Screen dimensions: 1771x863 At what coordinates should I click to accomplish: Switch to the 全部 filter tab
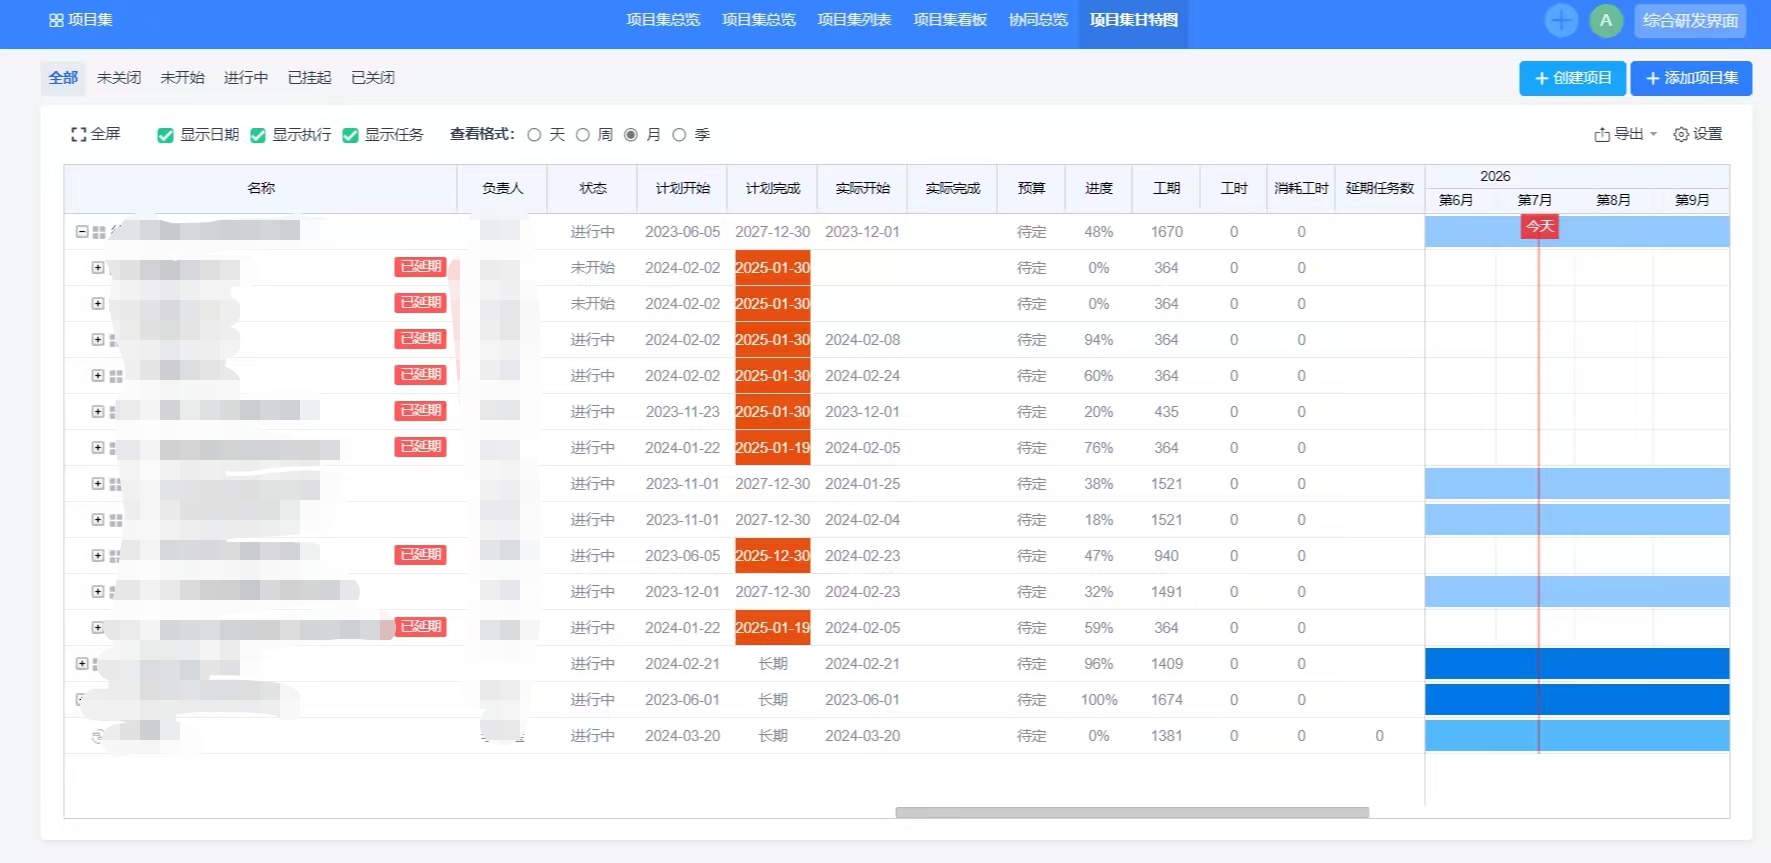point(63,78)
